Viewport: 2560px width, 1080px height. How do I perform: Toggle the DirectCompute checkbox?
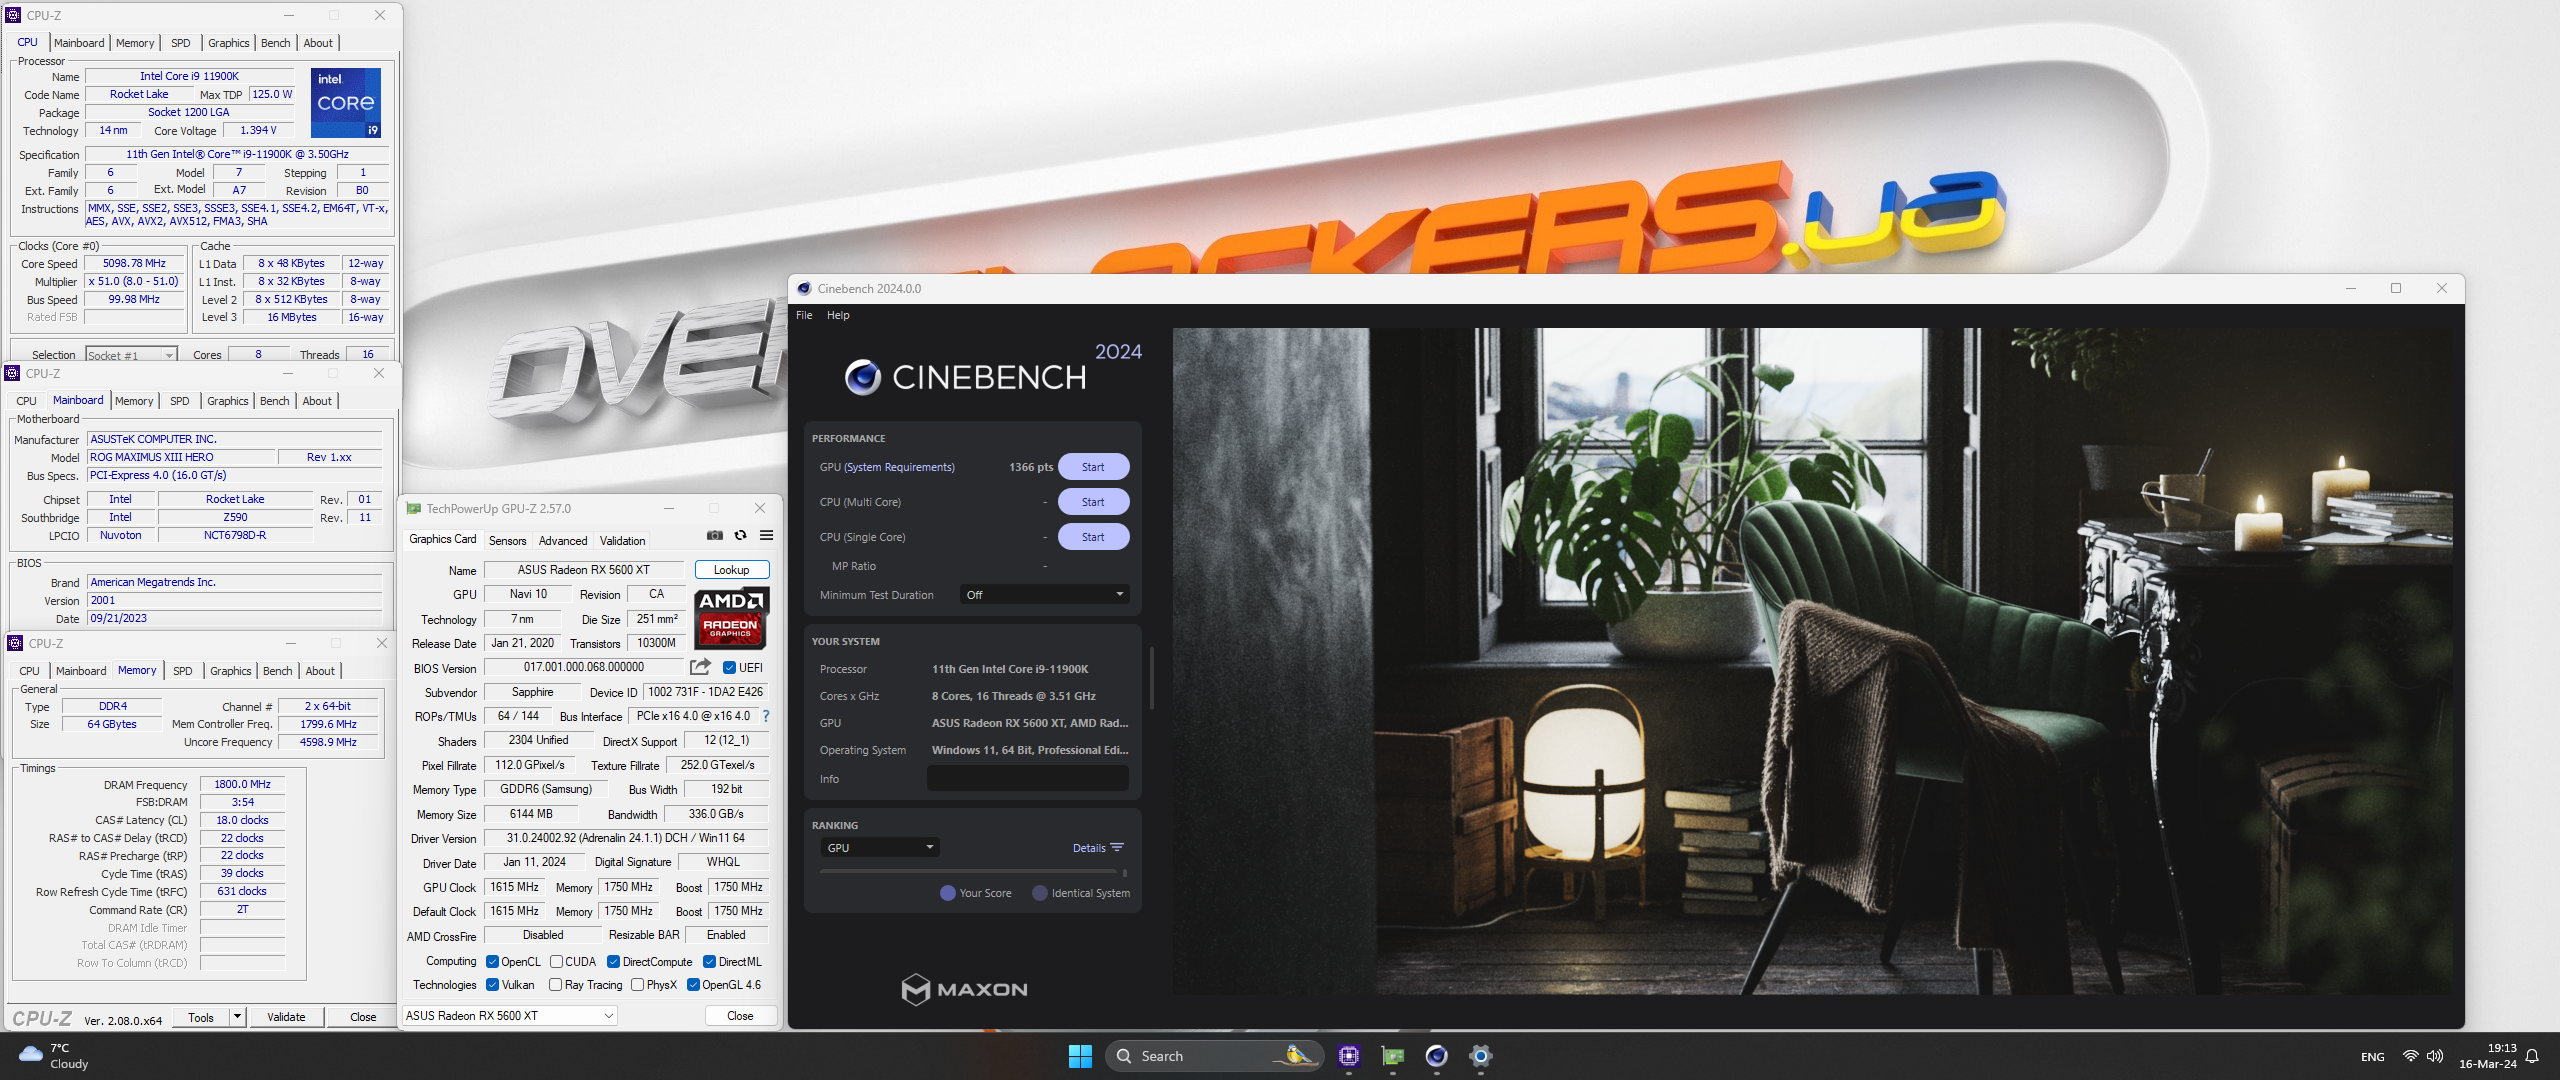613,962
